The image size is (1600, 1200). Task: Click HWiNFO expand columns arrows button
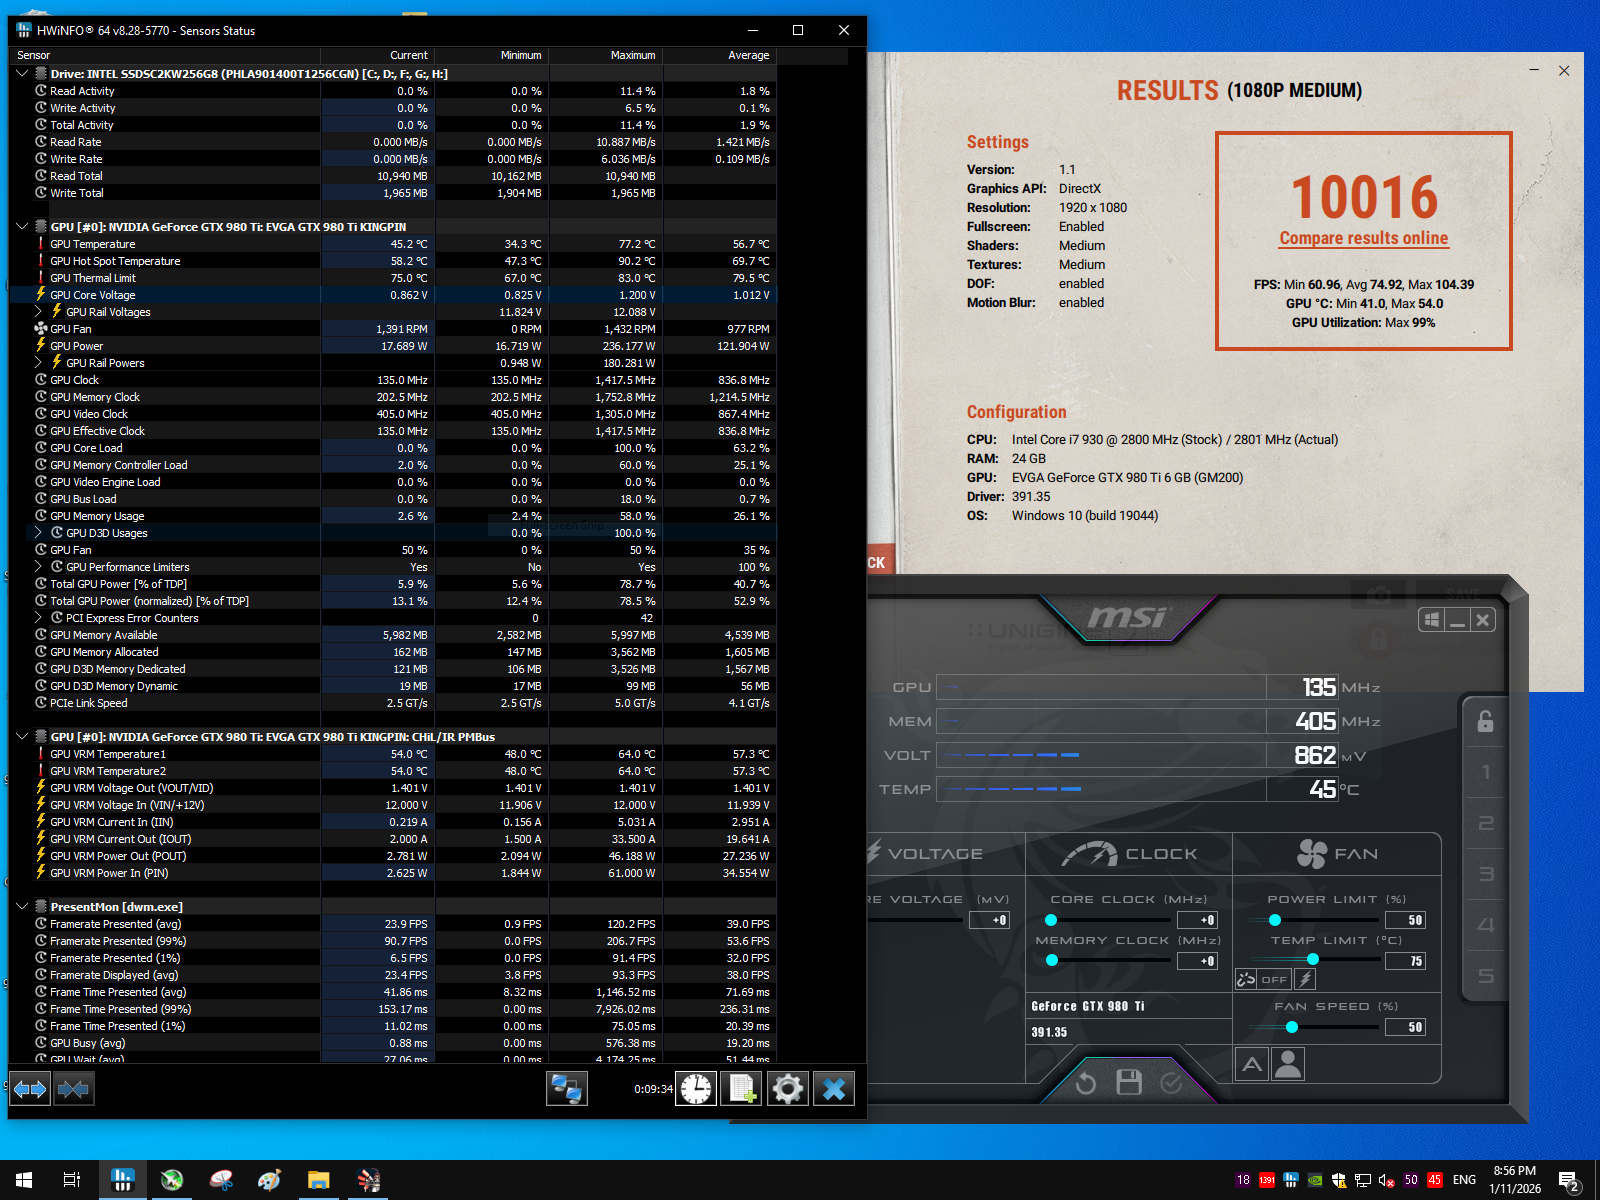(x=30, y=1089)
